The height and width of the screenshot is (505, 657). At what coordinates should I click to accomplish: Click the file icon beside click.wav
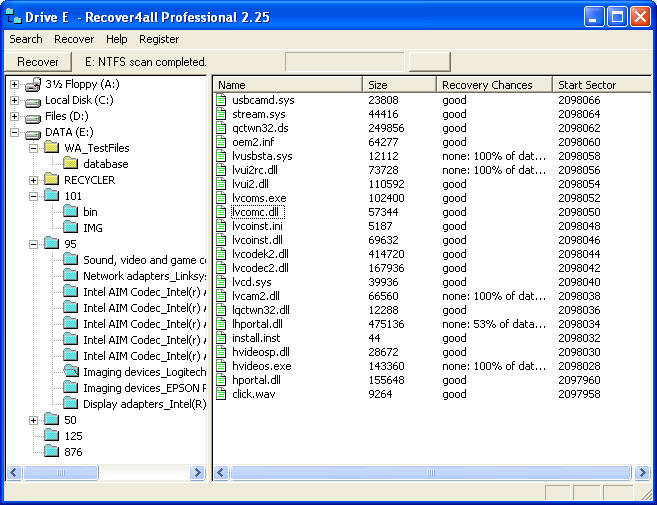[x=221, y=394]
